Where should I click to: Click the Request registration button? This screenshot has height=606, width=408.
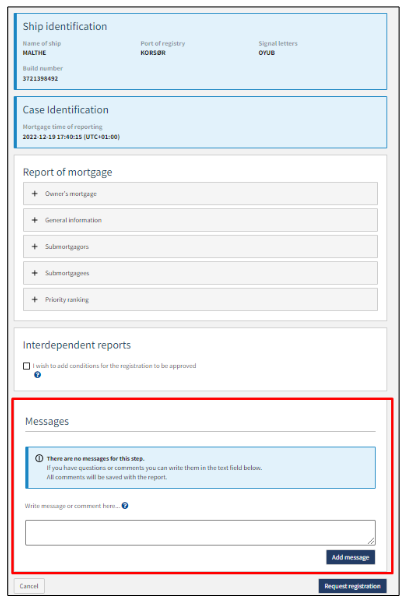tap(352, 586)
